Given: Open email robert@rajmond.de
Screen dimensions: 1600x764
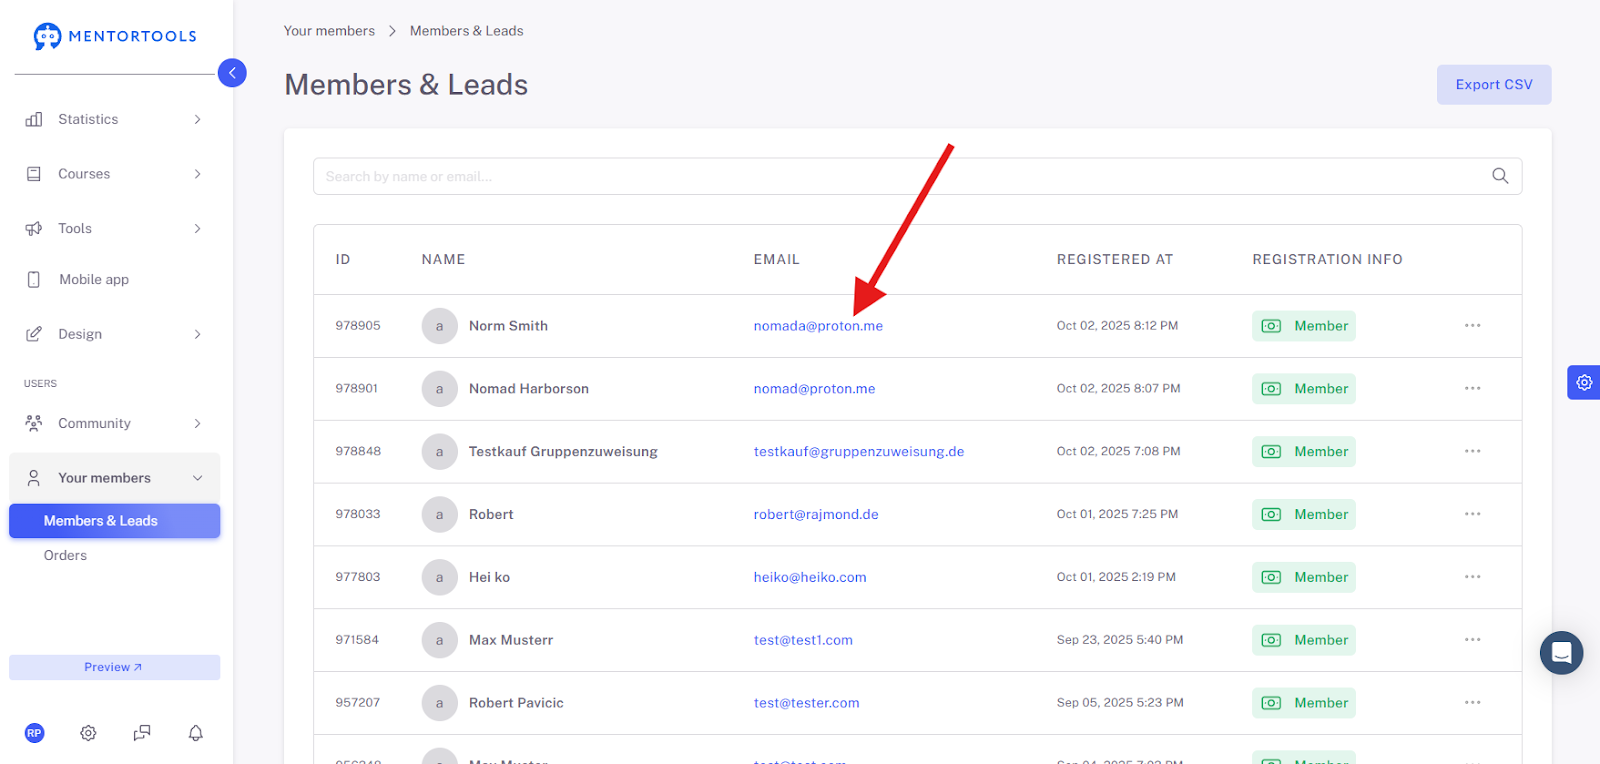Looking at the screenshot, I should point(816,515).
